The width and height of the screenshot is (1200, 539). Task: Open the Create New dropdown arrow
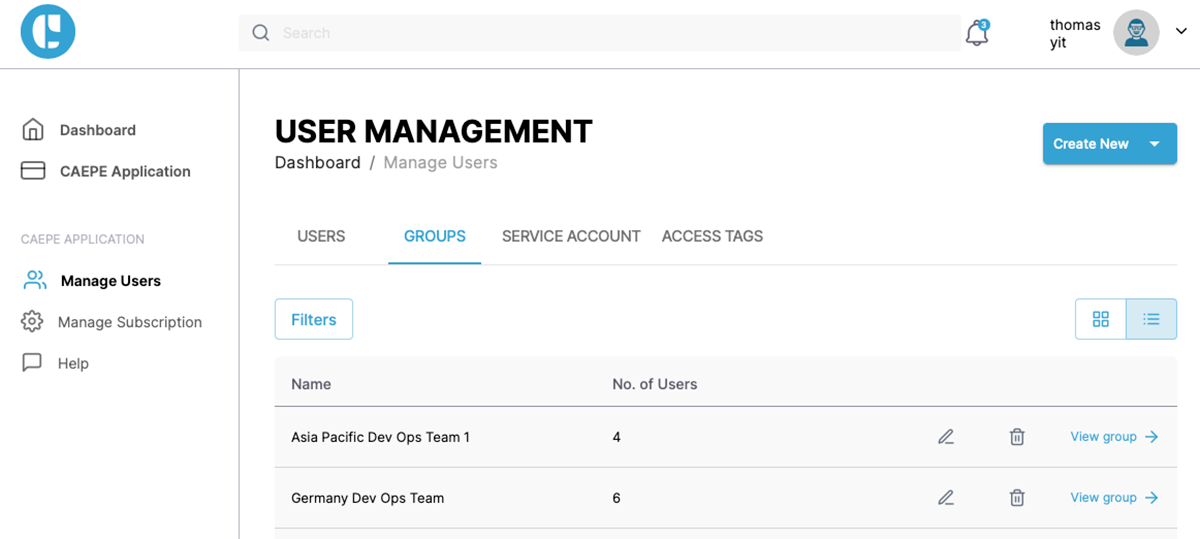point(1155,144)
